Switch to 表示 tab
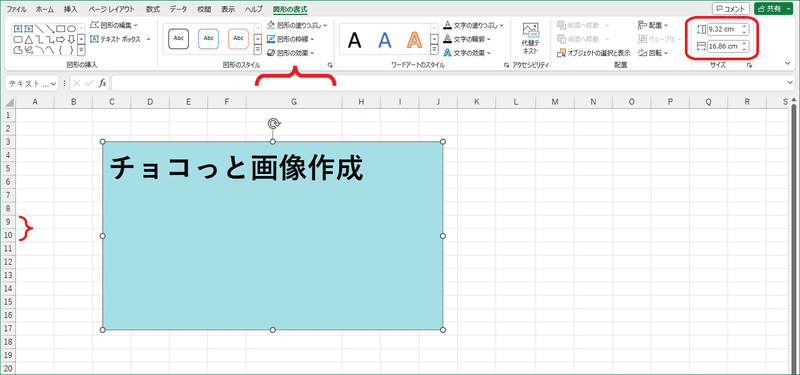This screenshot has height=375, width=800. coord(229,10)
